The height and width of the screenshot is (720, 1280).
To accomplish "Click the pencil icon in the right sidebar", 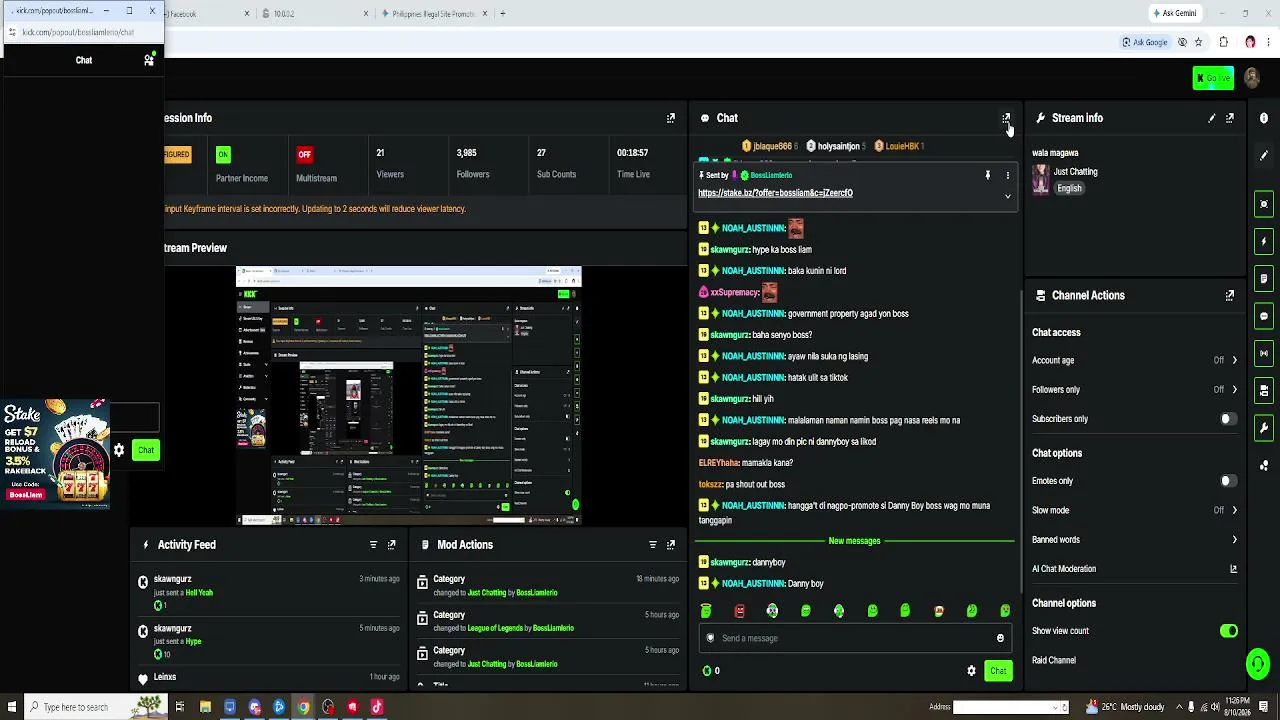I will [1264, 156].
